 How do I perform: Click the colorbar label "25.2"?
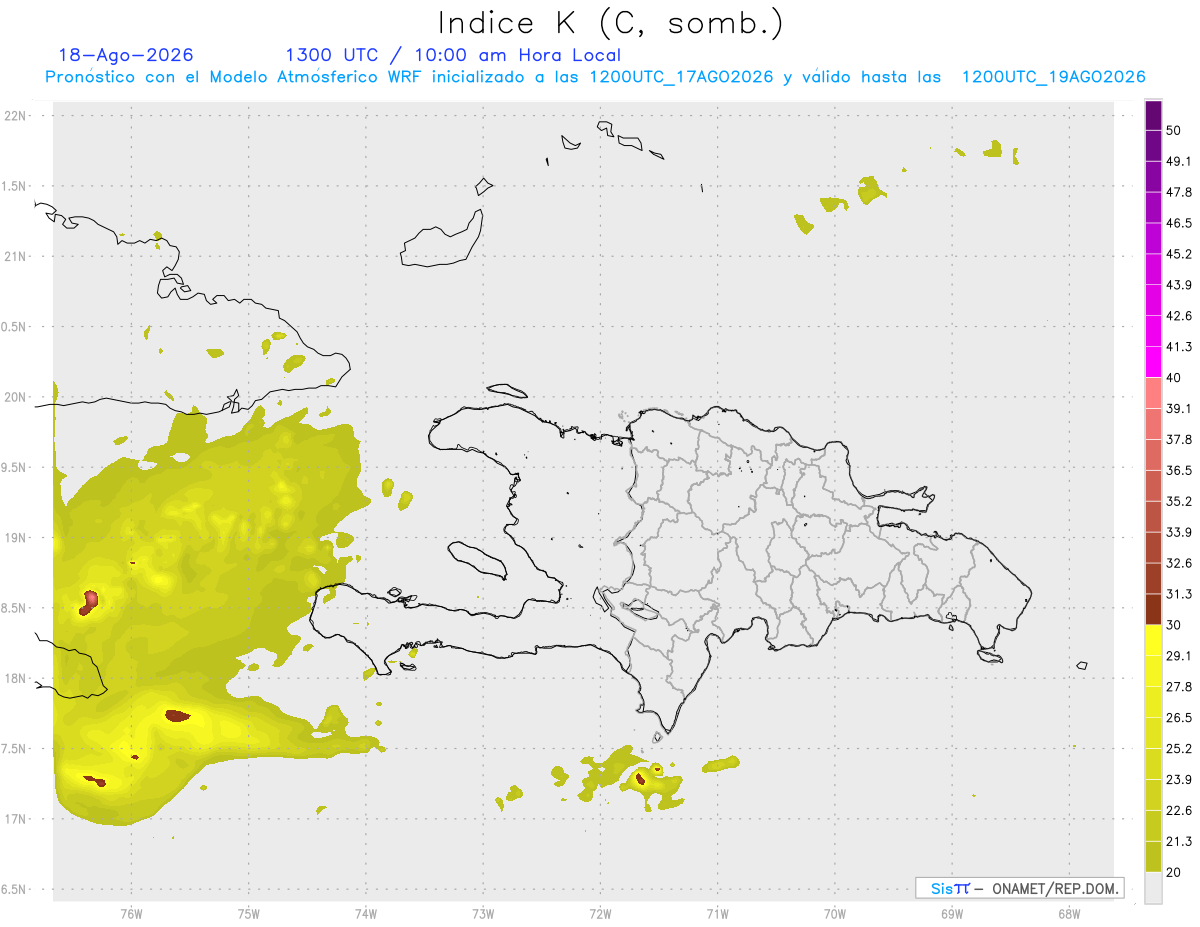1179,750
